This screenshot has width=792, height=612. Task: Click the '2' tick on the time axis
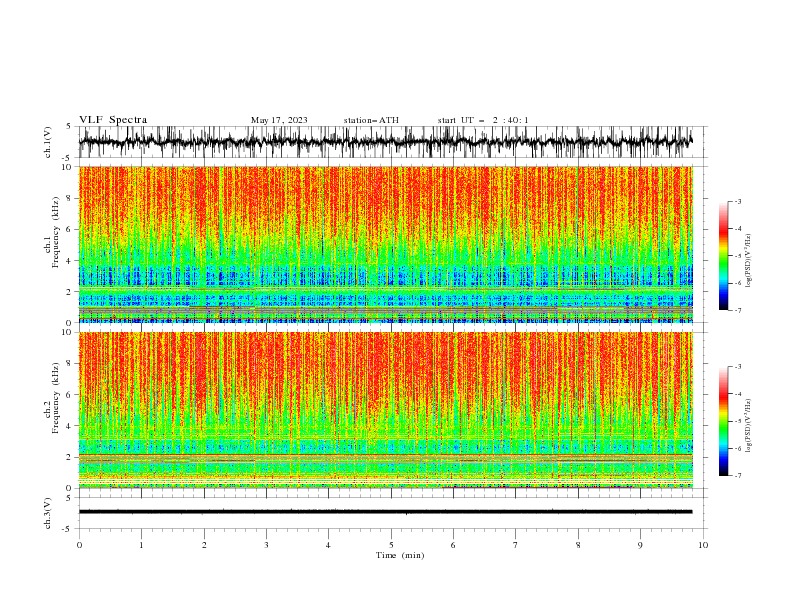[x=204, y=545]
